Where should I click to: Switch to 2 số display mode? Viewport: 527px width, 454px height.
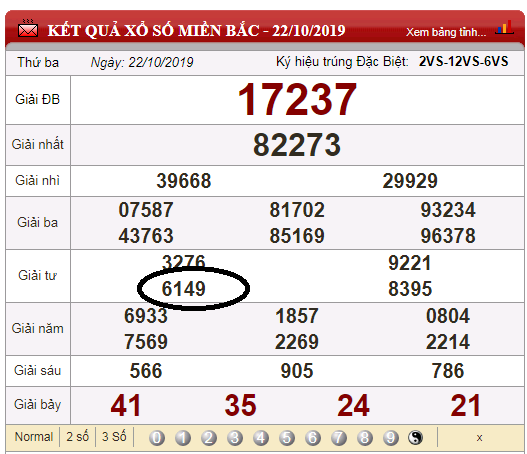[78, 437]
